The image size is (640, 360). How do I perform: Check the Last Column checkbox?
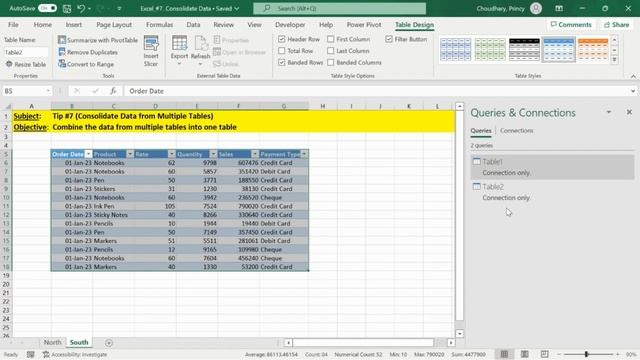331,51
